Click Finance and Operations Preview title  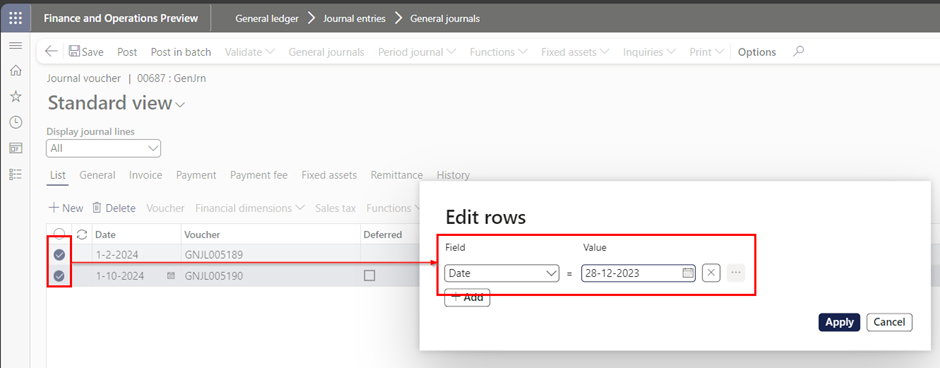120,18
